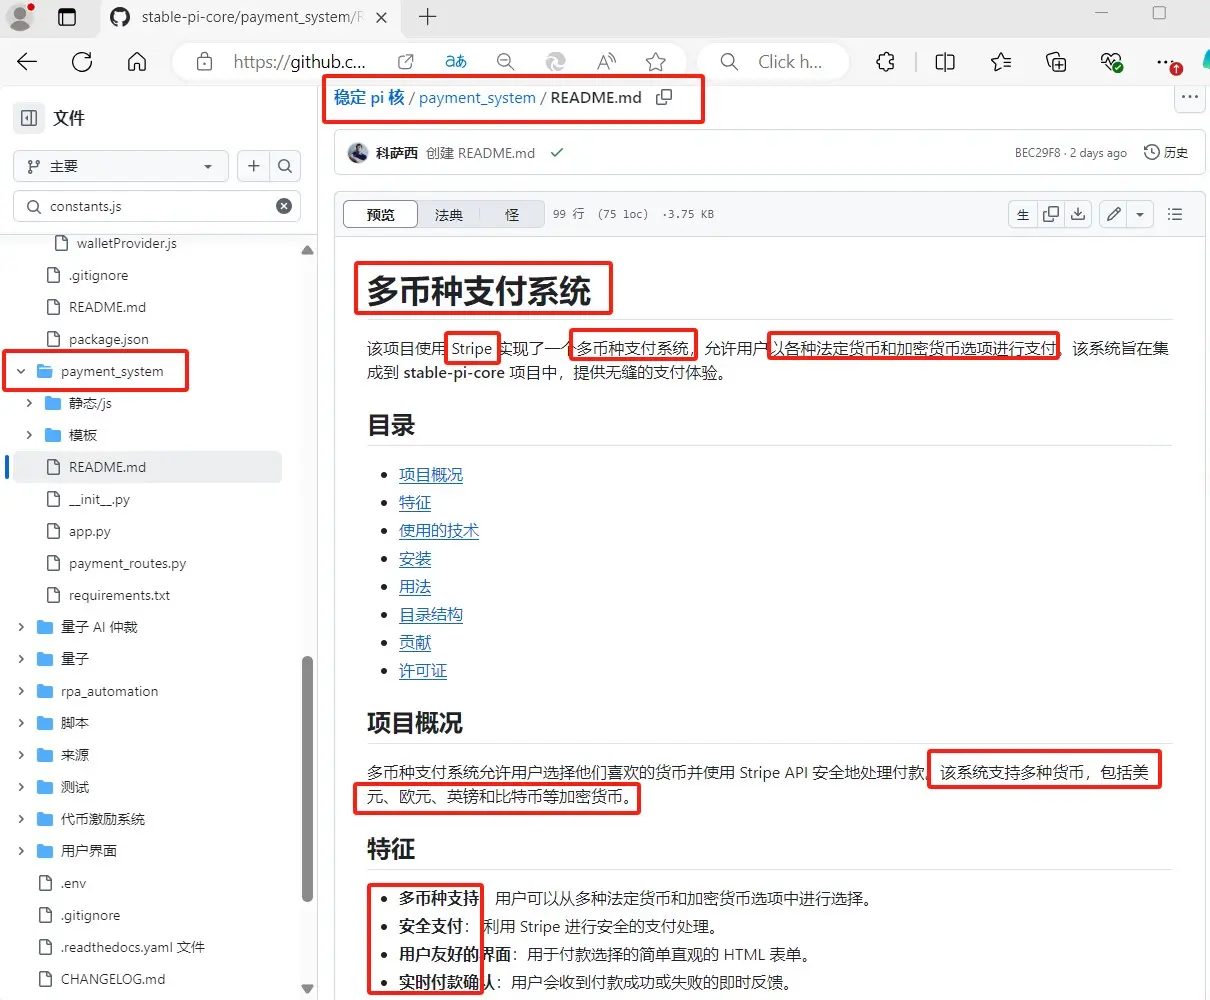Open the favorites list icon
This screenshot has width=1210, height=1000.
(1001, 62)
